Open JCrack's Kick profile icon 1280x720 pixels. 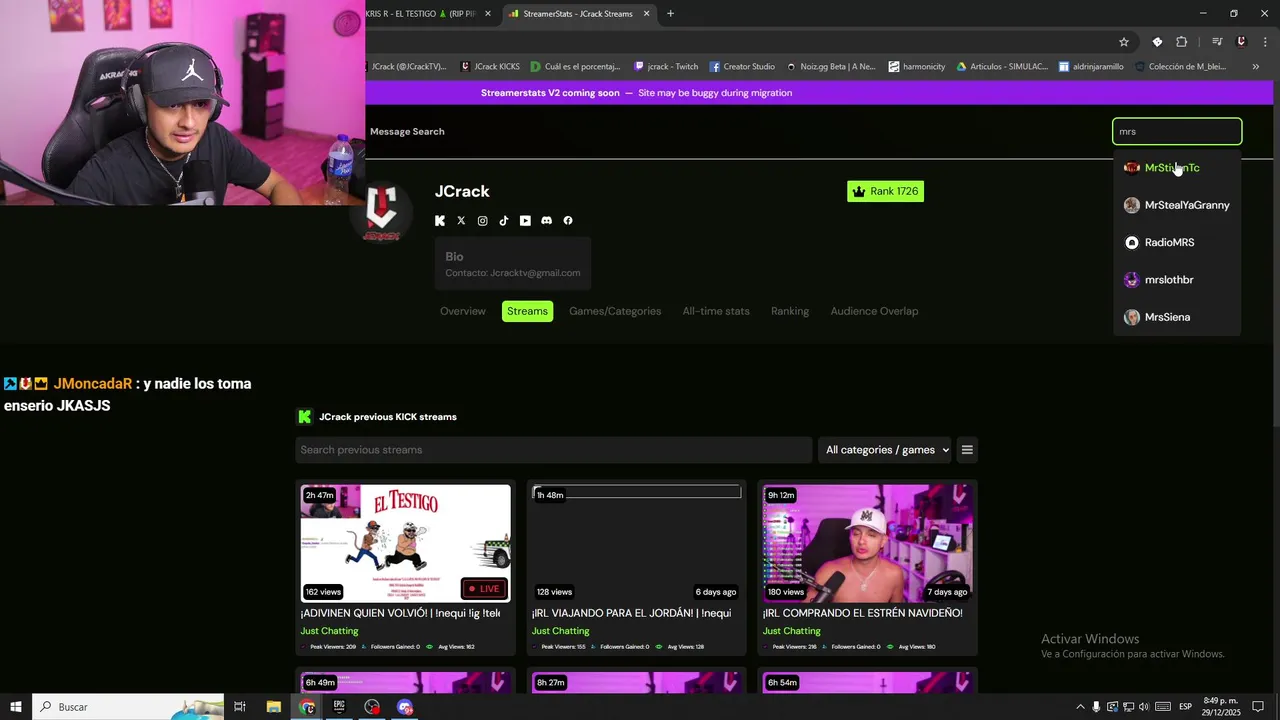[440, 221]
